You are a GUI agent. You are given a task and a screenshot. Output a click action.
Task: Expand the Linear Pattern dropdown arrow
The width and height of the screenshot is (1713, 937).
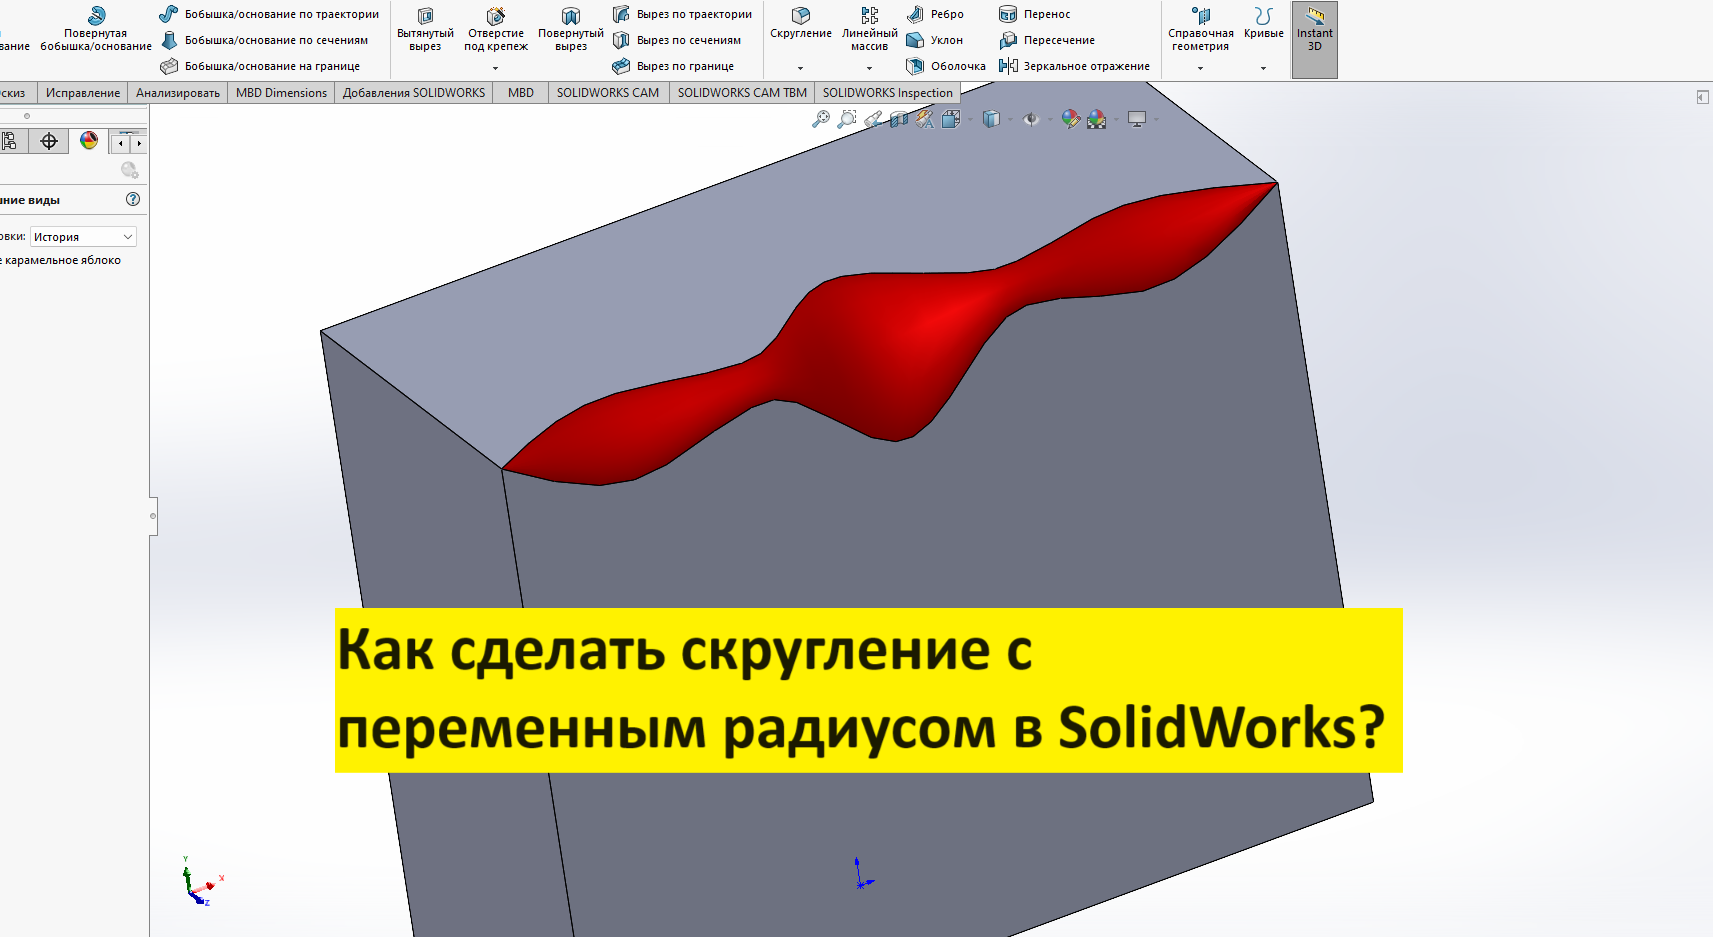click(869, 68)
